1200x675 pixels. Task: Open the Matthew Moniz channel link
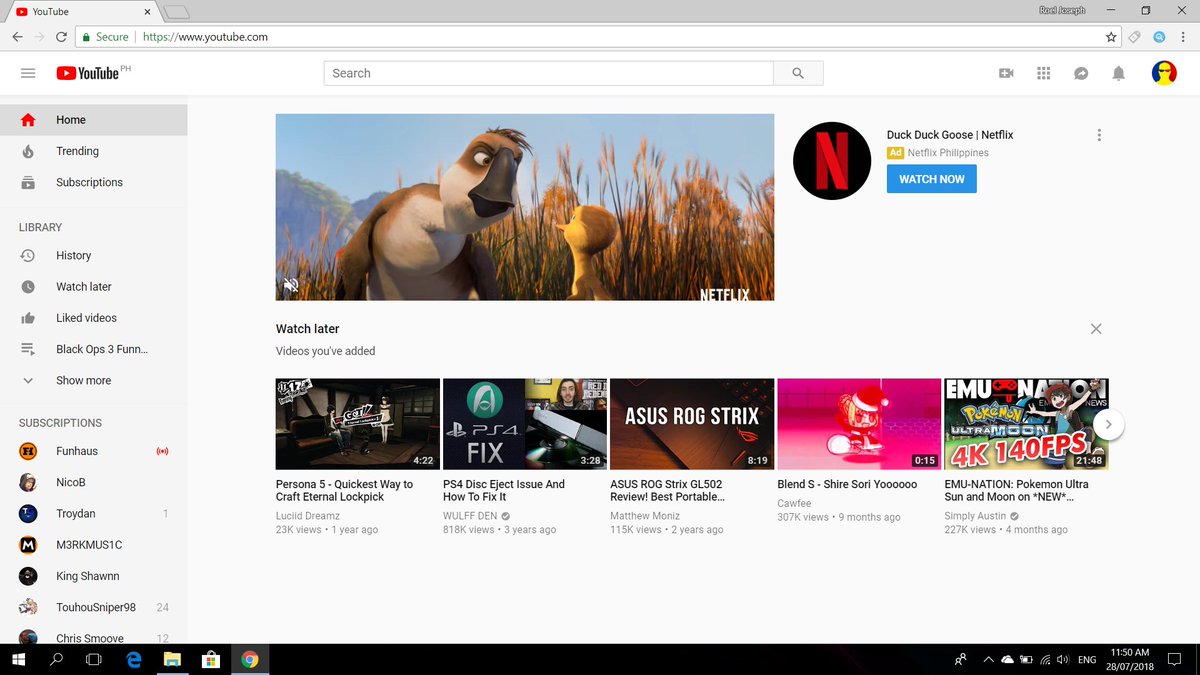click(x=645, y=516)
